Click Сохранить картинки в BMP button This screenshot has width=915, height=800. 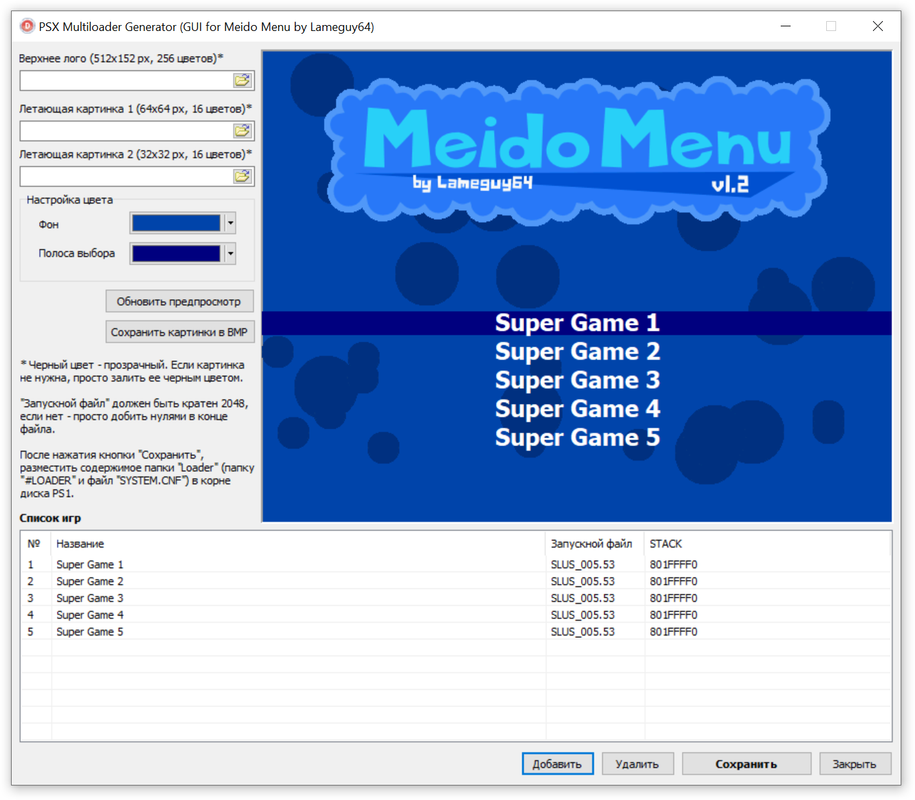pos(180,332)
